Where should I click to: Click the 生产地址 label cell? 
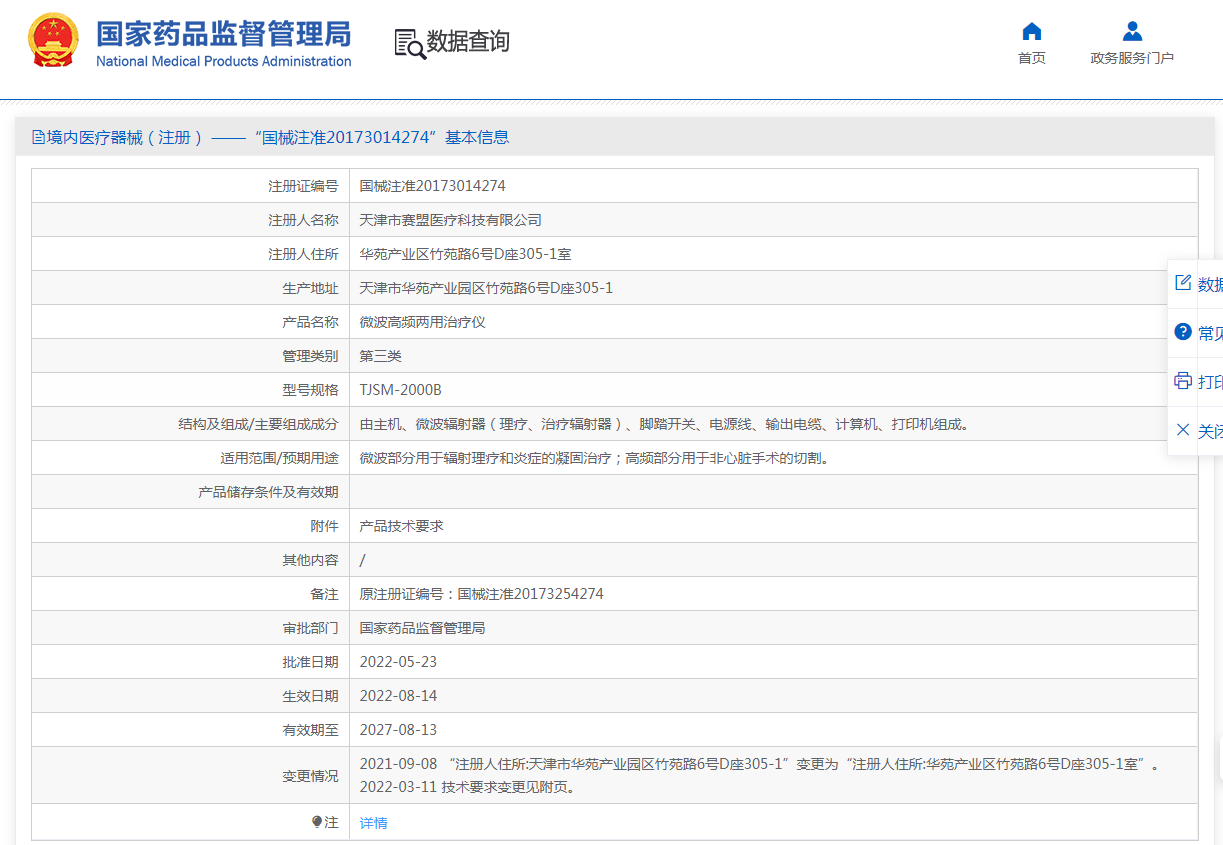(191, 288)
